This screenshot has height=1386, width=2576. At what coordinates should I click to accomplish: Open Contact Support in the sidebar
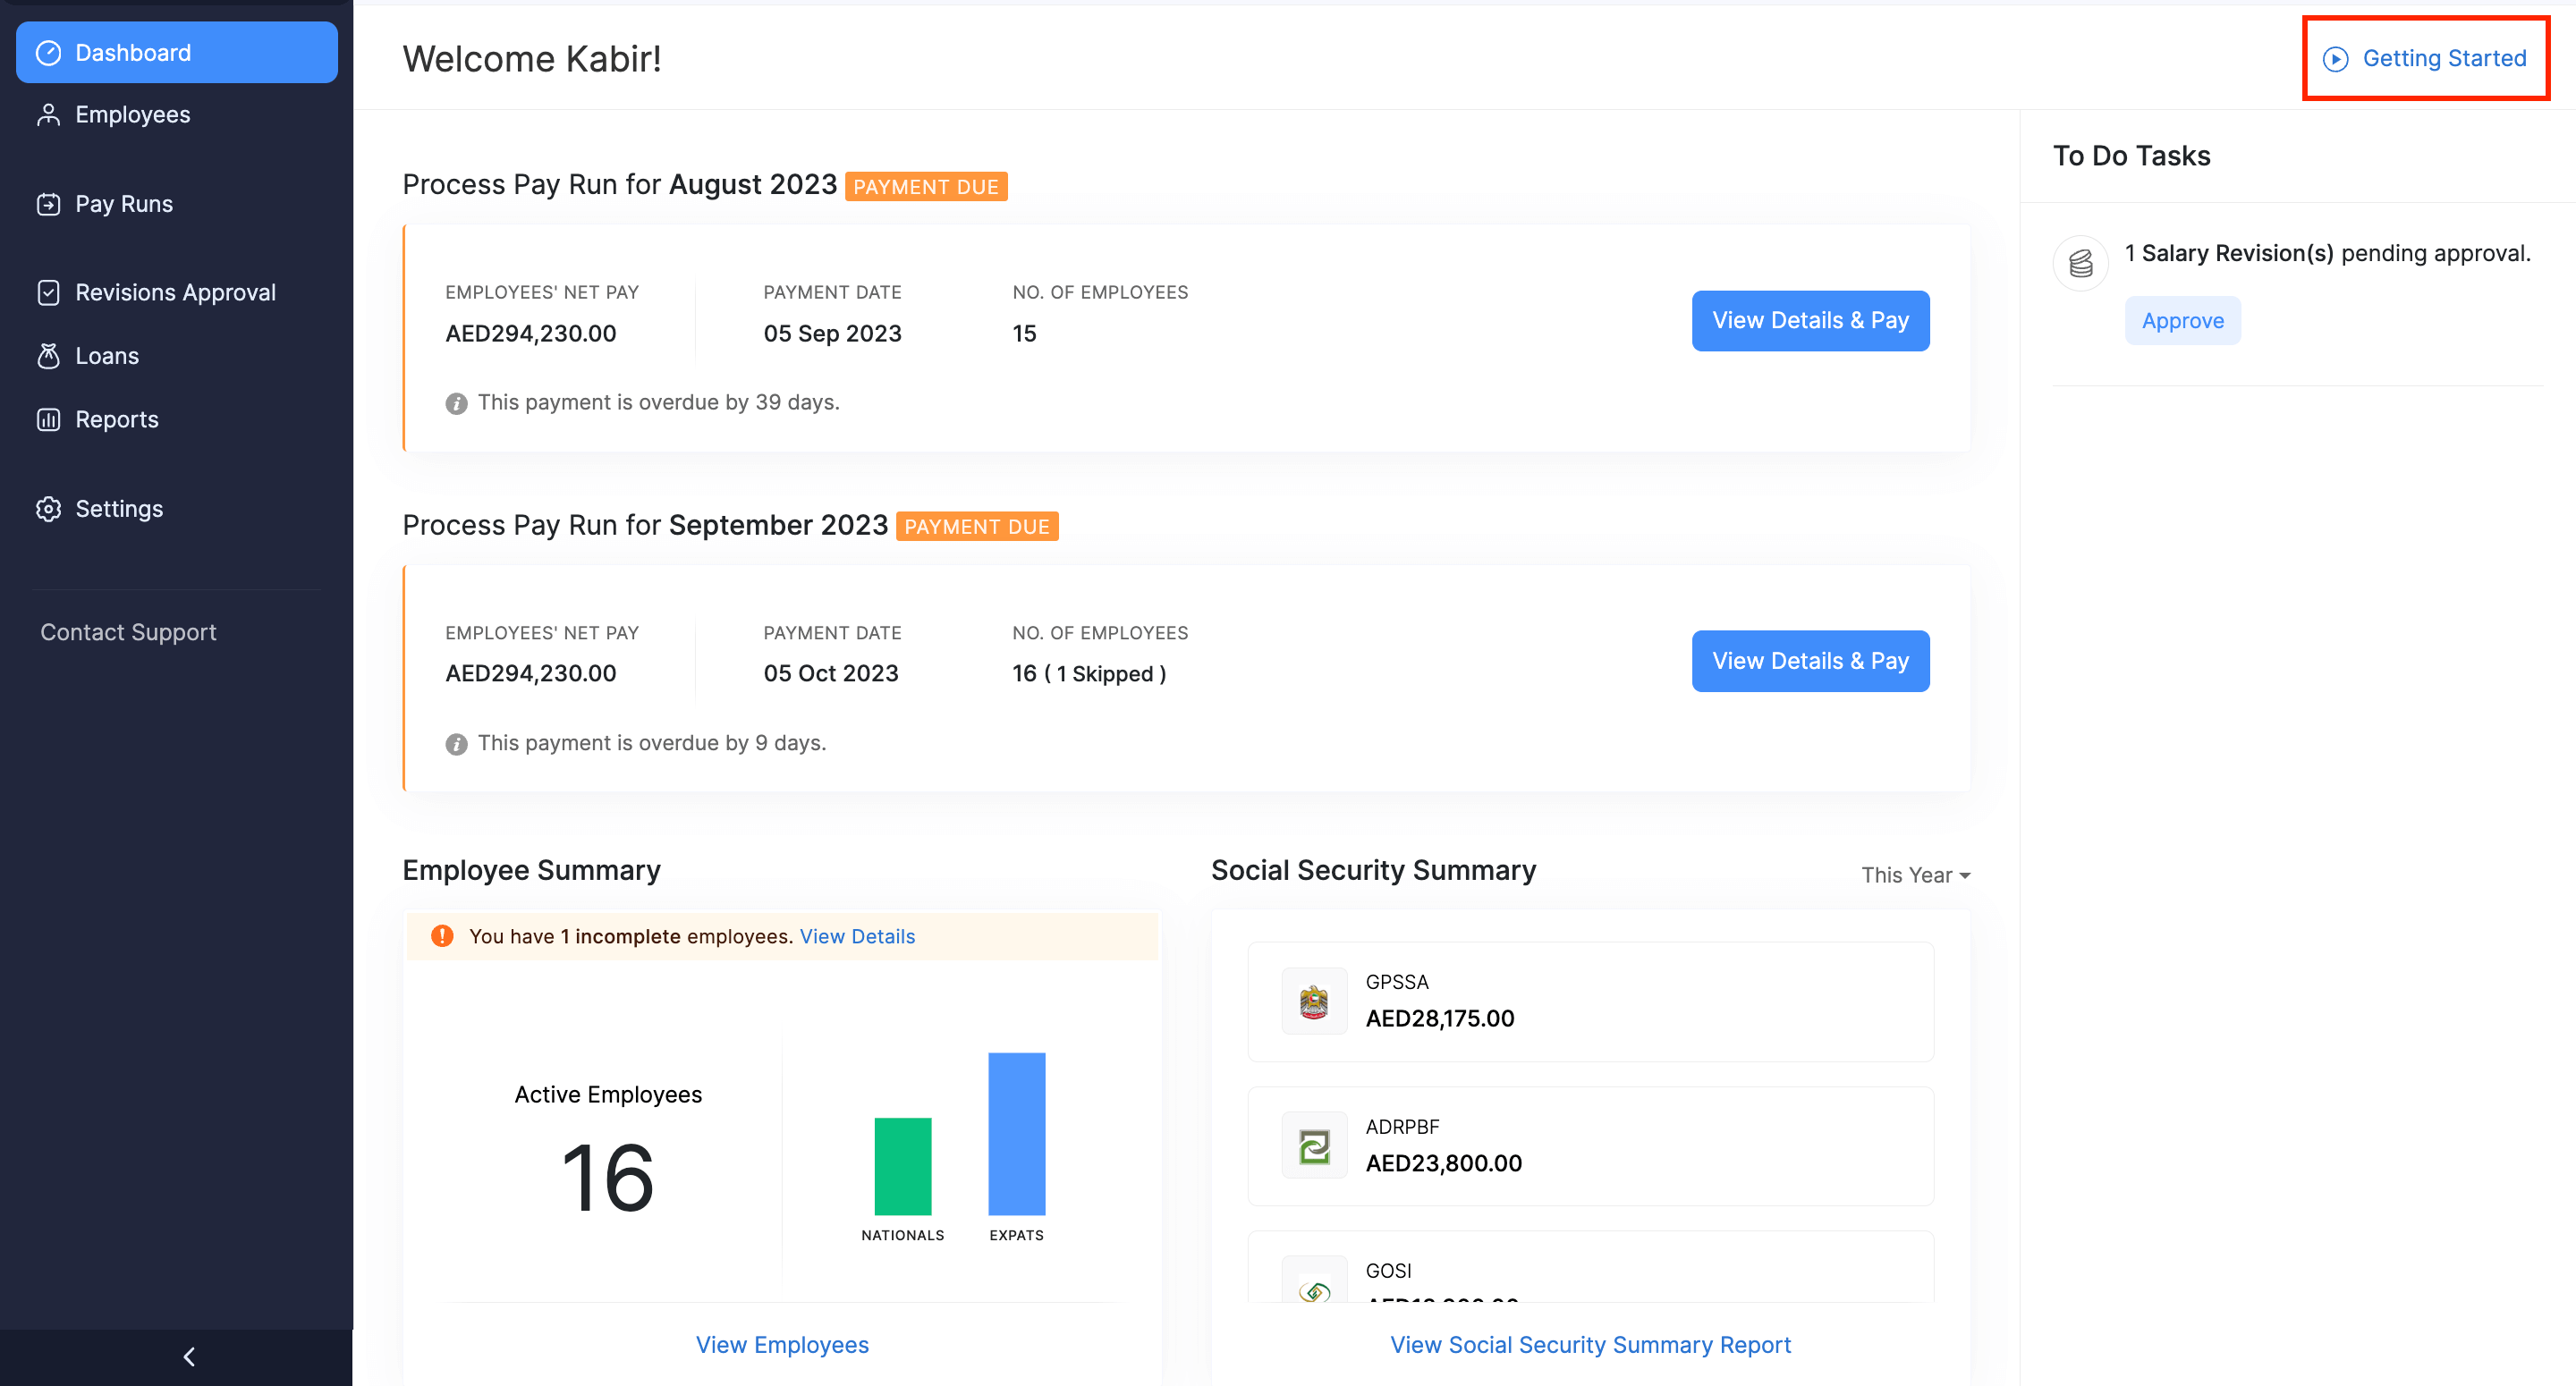128,632
